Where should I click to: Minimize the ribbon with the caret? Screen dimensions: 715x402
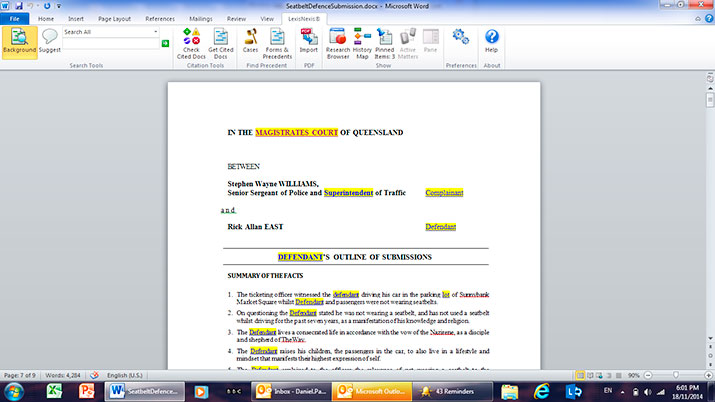coord(698,19)
